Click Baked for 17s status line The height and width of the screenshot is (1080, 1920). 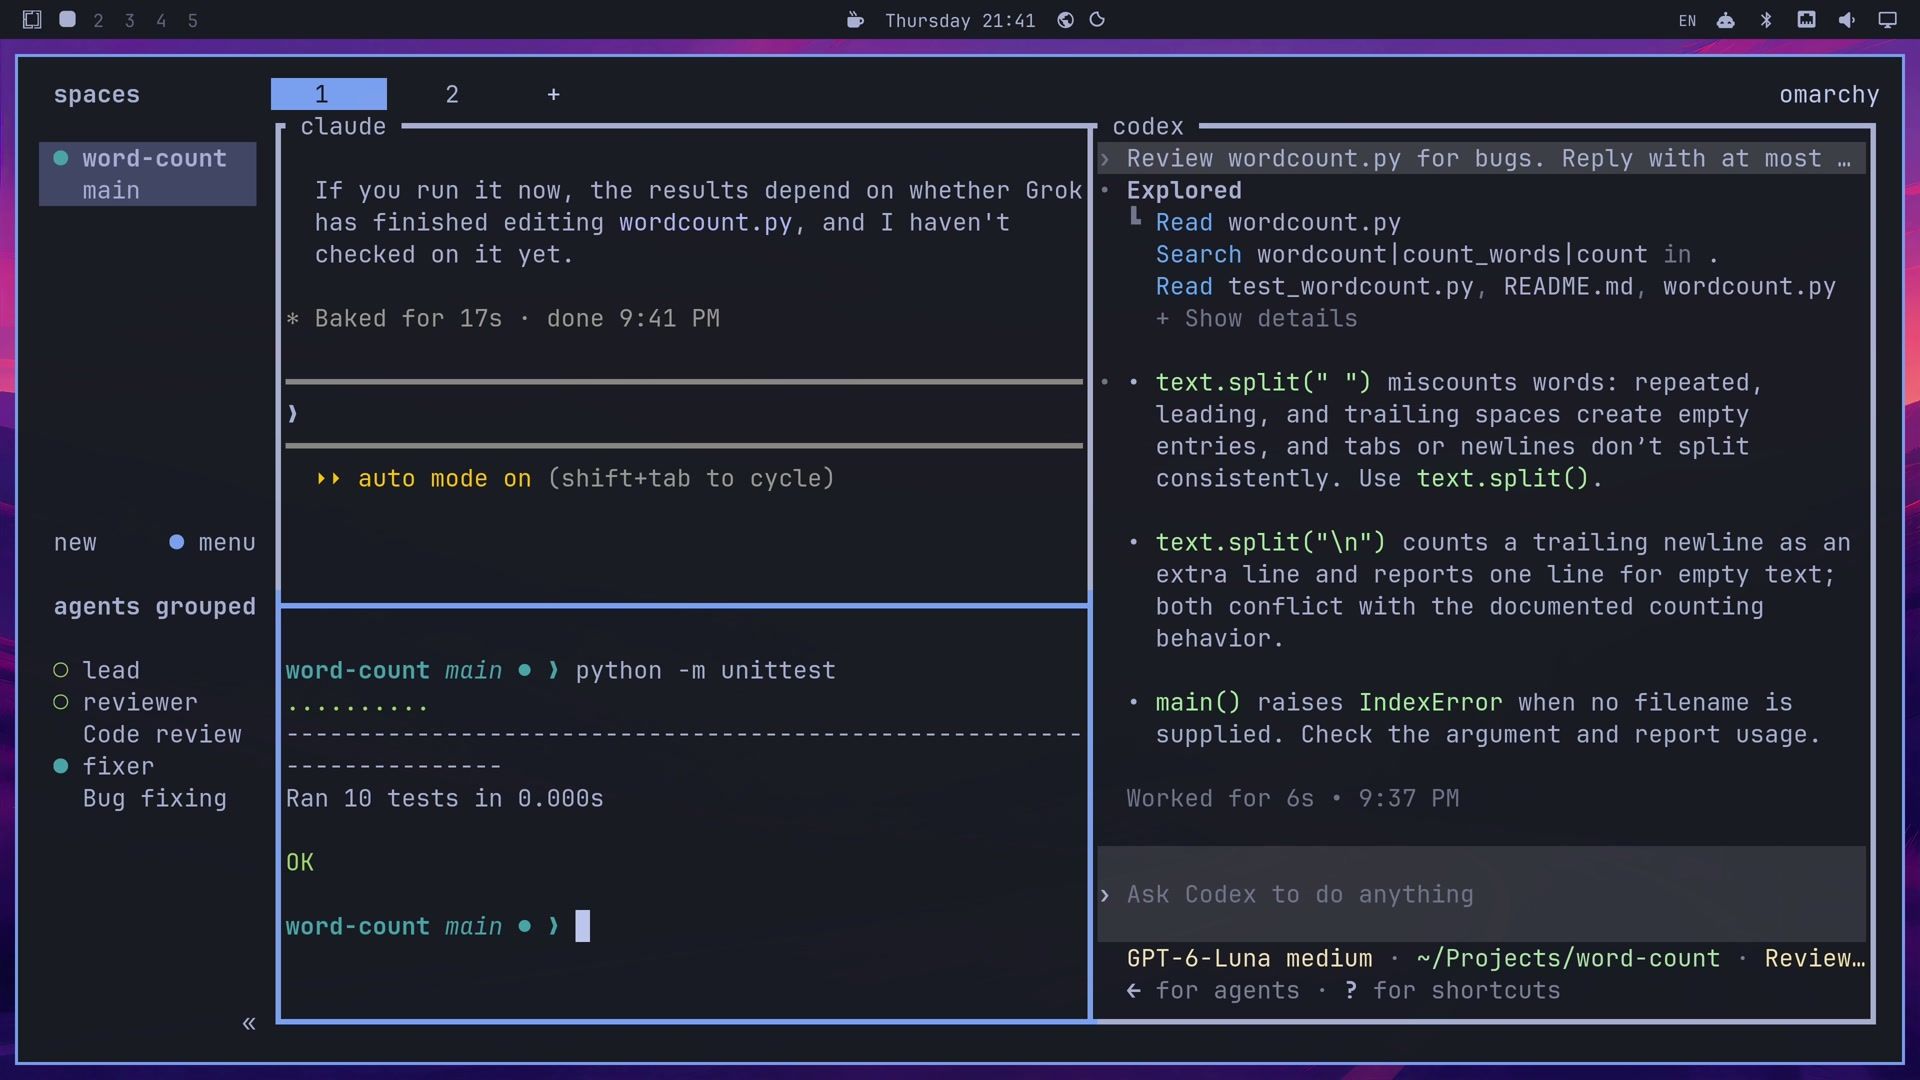503,319
